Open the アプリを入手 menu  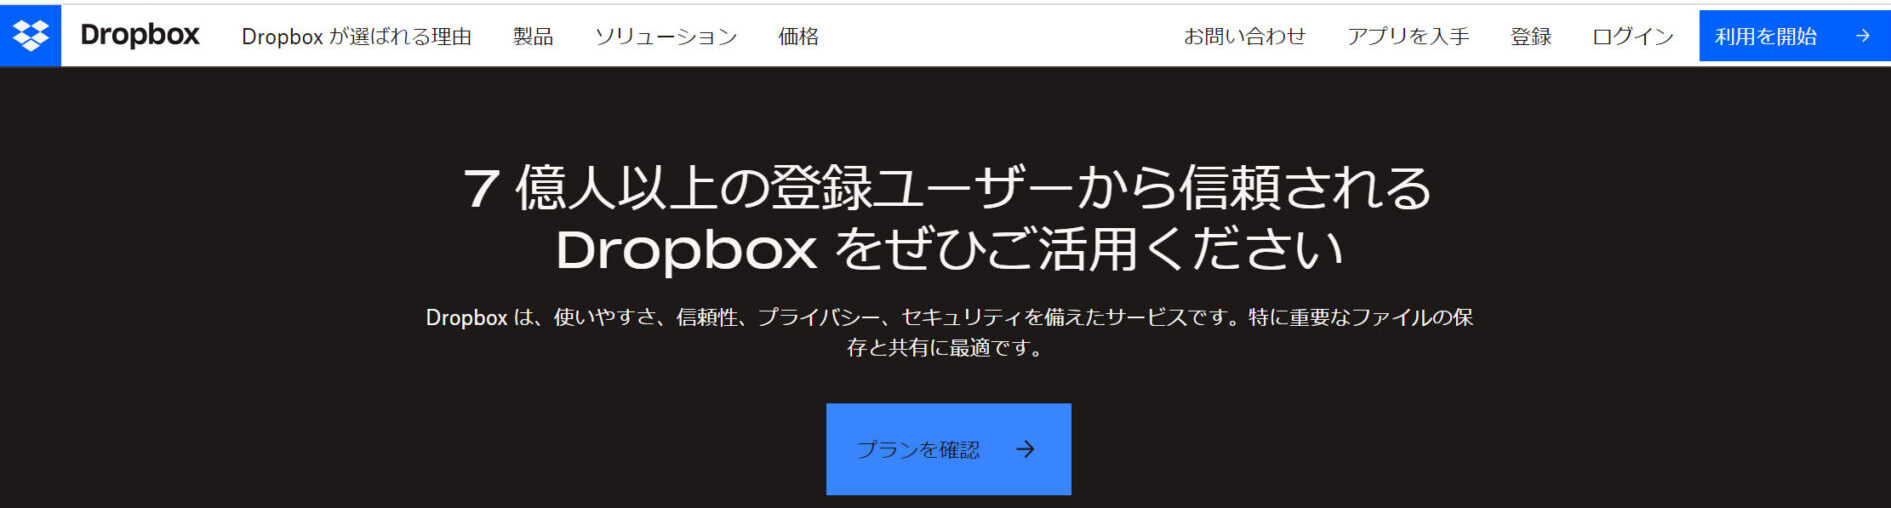click(x=1408, y=36)
